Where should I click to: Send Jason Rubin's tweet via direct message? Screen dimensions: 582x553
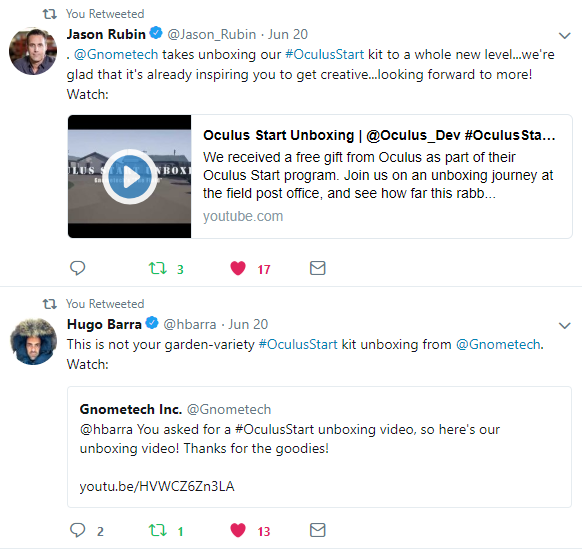317,268
